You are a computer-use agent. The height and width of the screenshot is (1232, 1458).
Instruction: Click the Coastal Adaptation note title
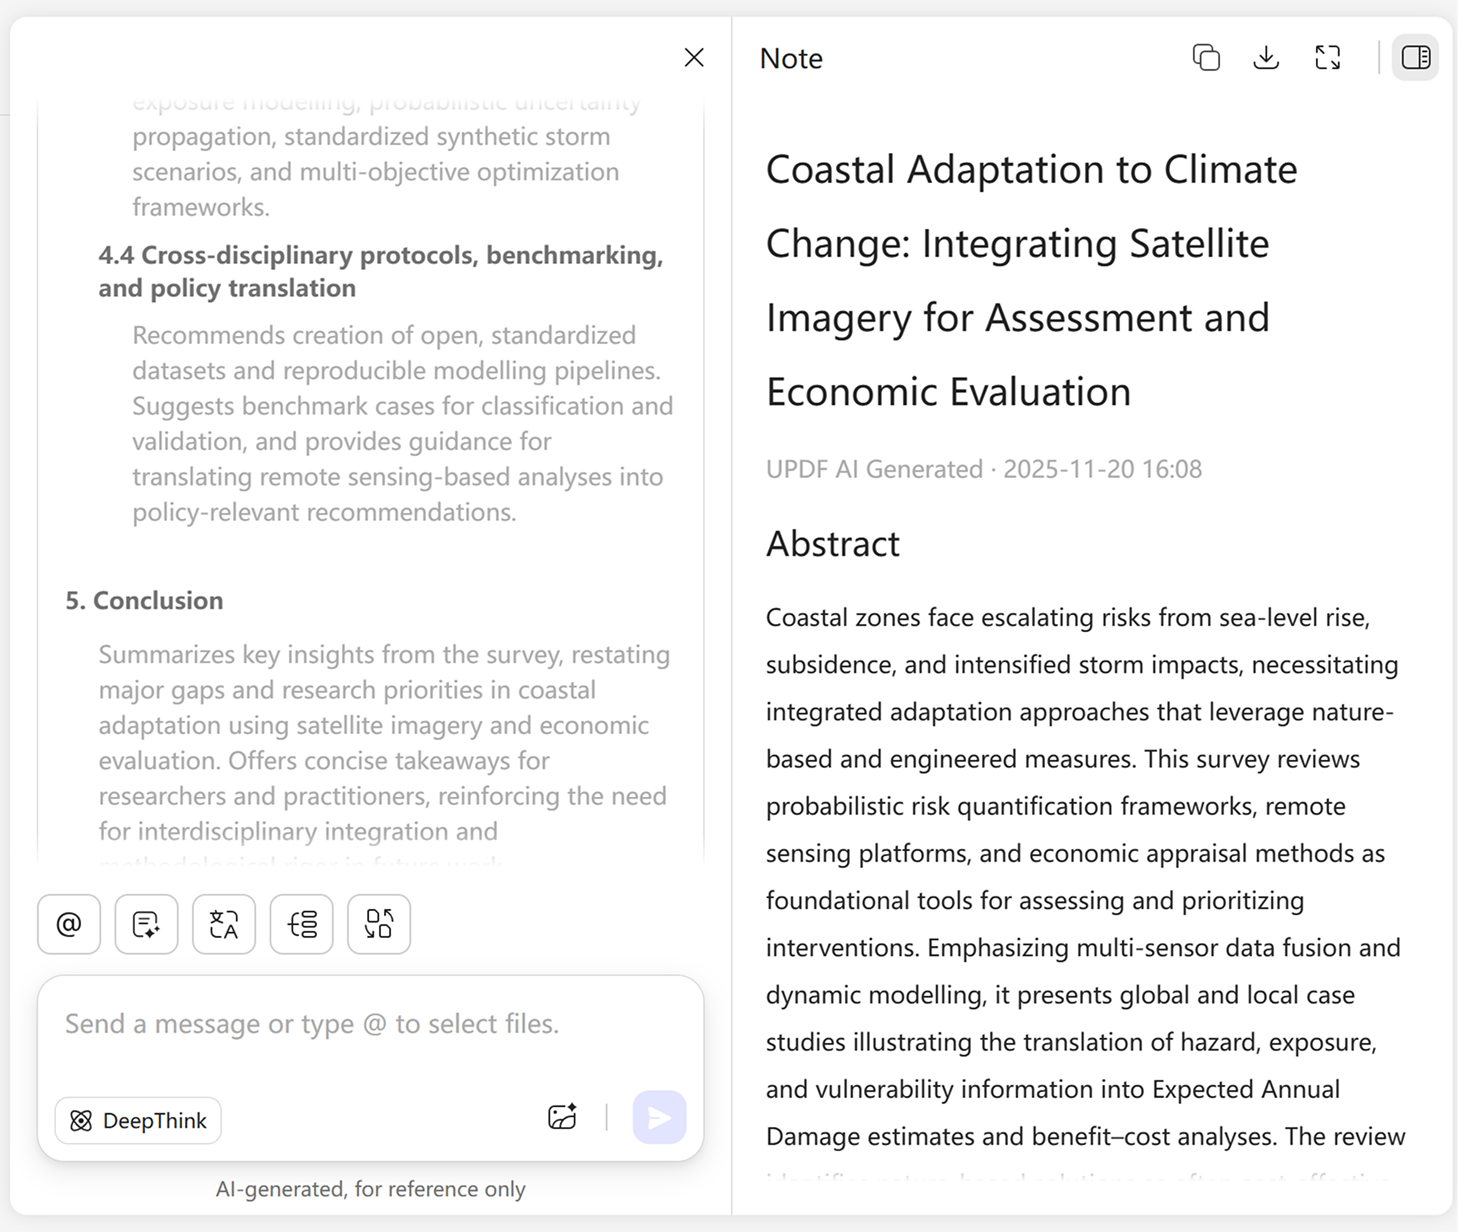[1031, 281]
